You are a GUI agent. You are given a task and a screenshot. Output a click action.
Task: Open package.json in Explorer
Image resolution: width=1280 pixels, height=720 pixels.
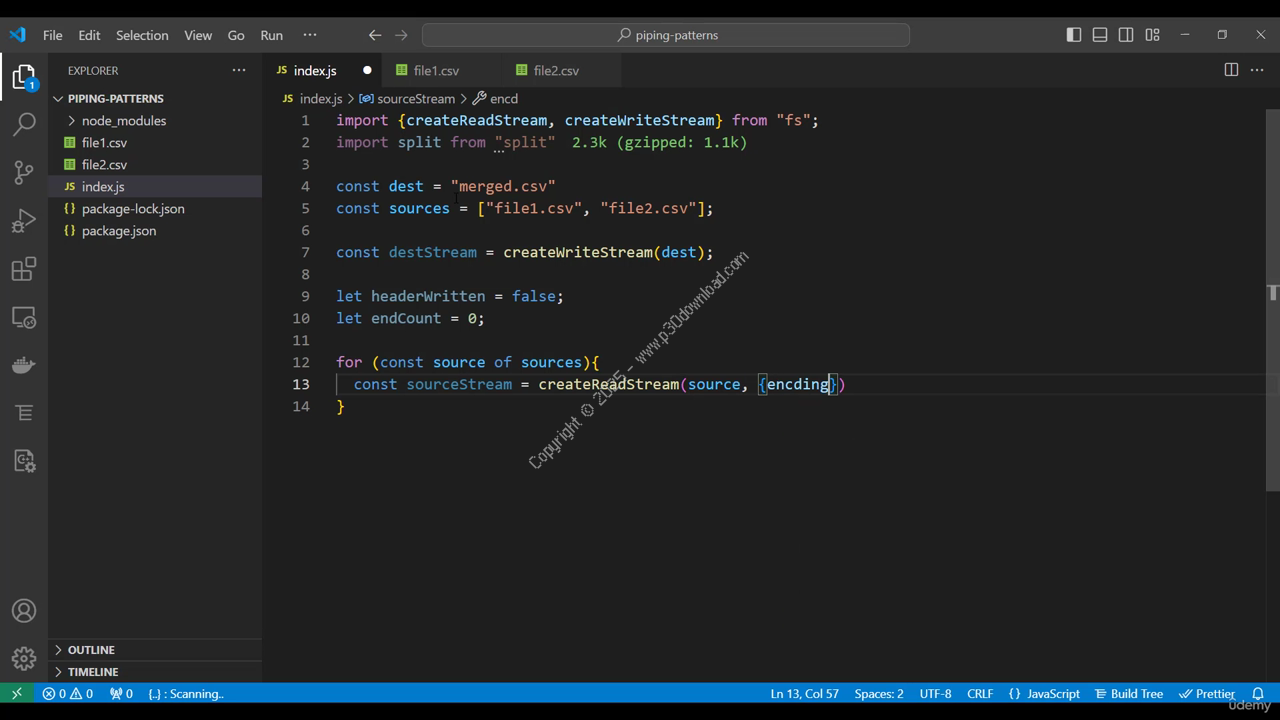click(x=155, y=230)
